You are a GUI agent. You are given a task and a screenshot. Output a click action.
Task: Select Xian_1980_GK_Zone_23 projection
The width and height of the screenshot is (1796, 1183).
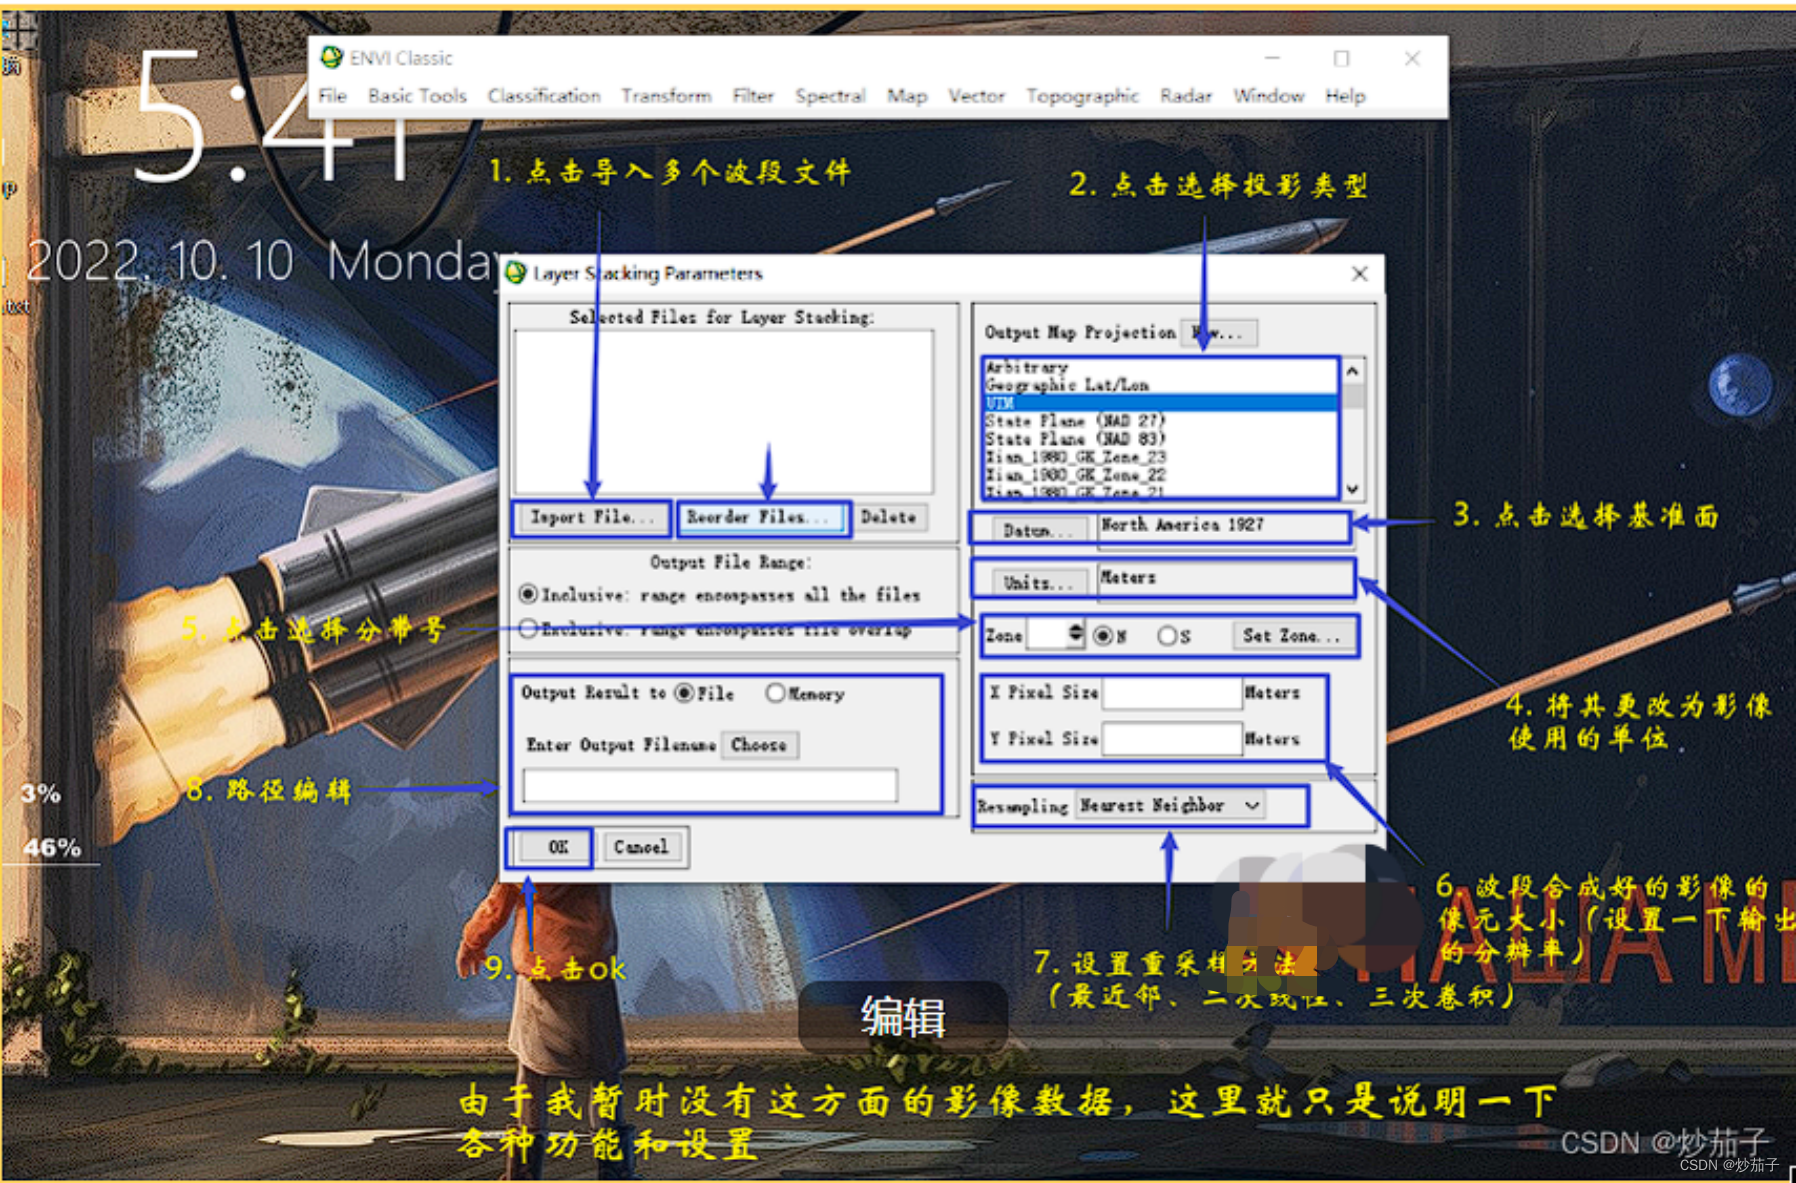click(1160, 457)
